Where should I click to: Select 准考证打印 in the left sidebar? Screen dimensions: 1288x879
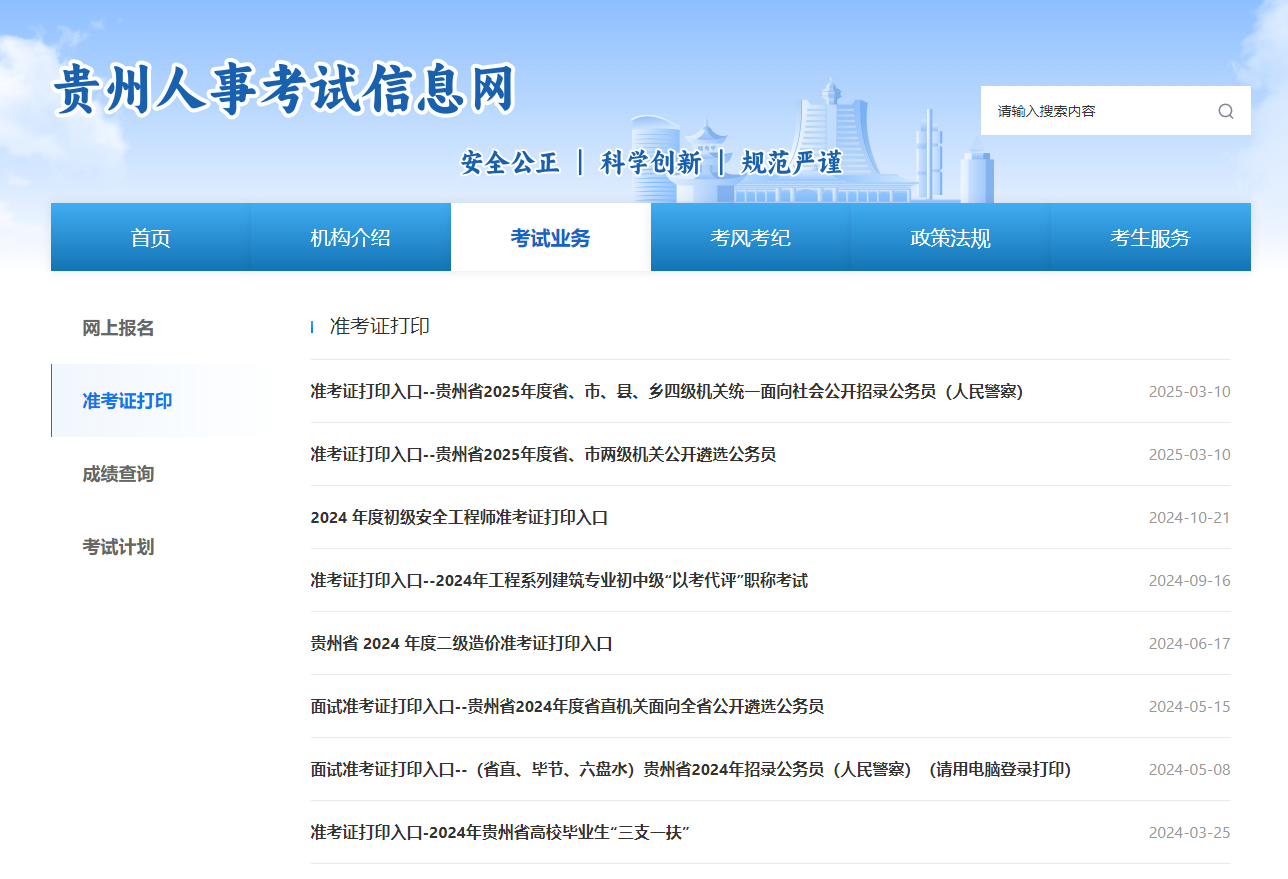[127, 401]
